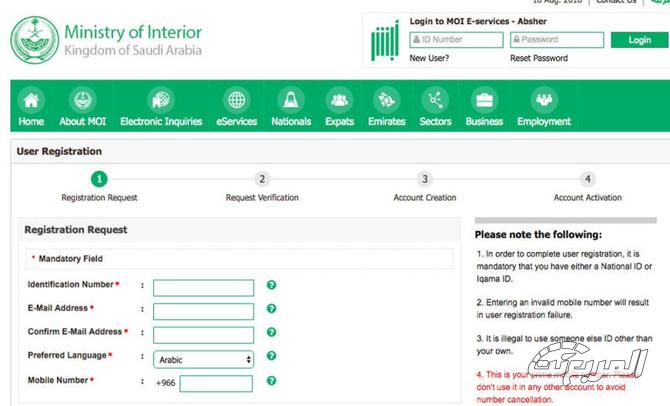
Task: Click into the E-Mail Address field
Action: click(x=203, y=311)
